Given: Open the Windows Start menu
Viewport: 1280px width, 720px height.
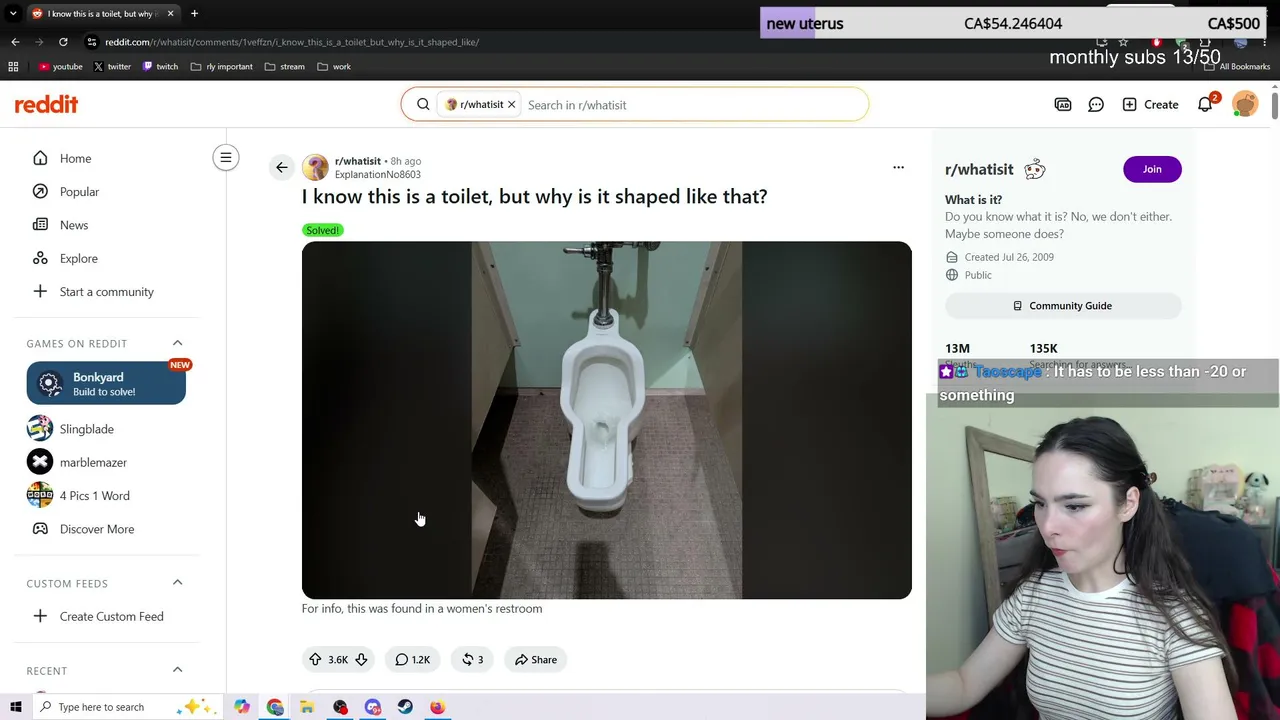Looking at the screenshot, I should (15, 707).
